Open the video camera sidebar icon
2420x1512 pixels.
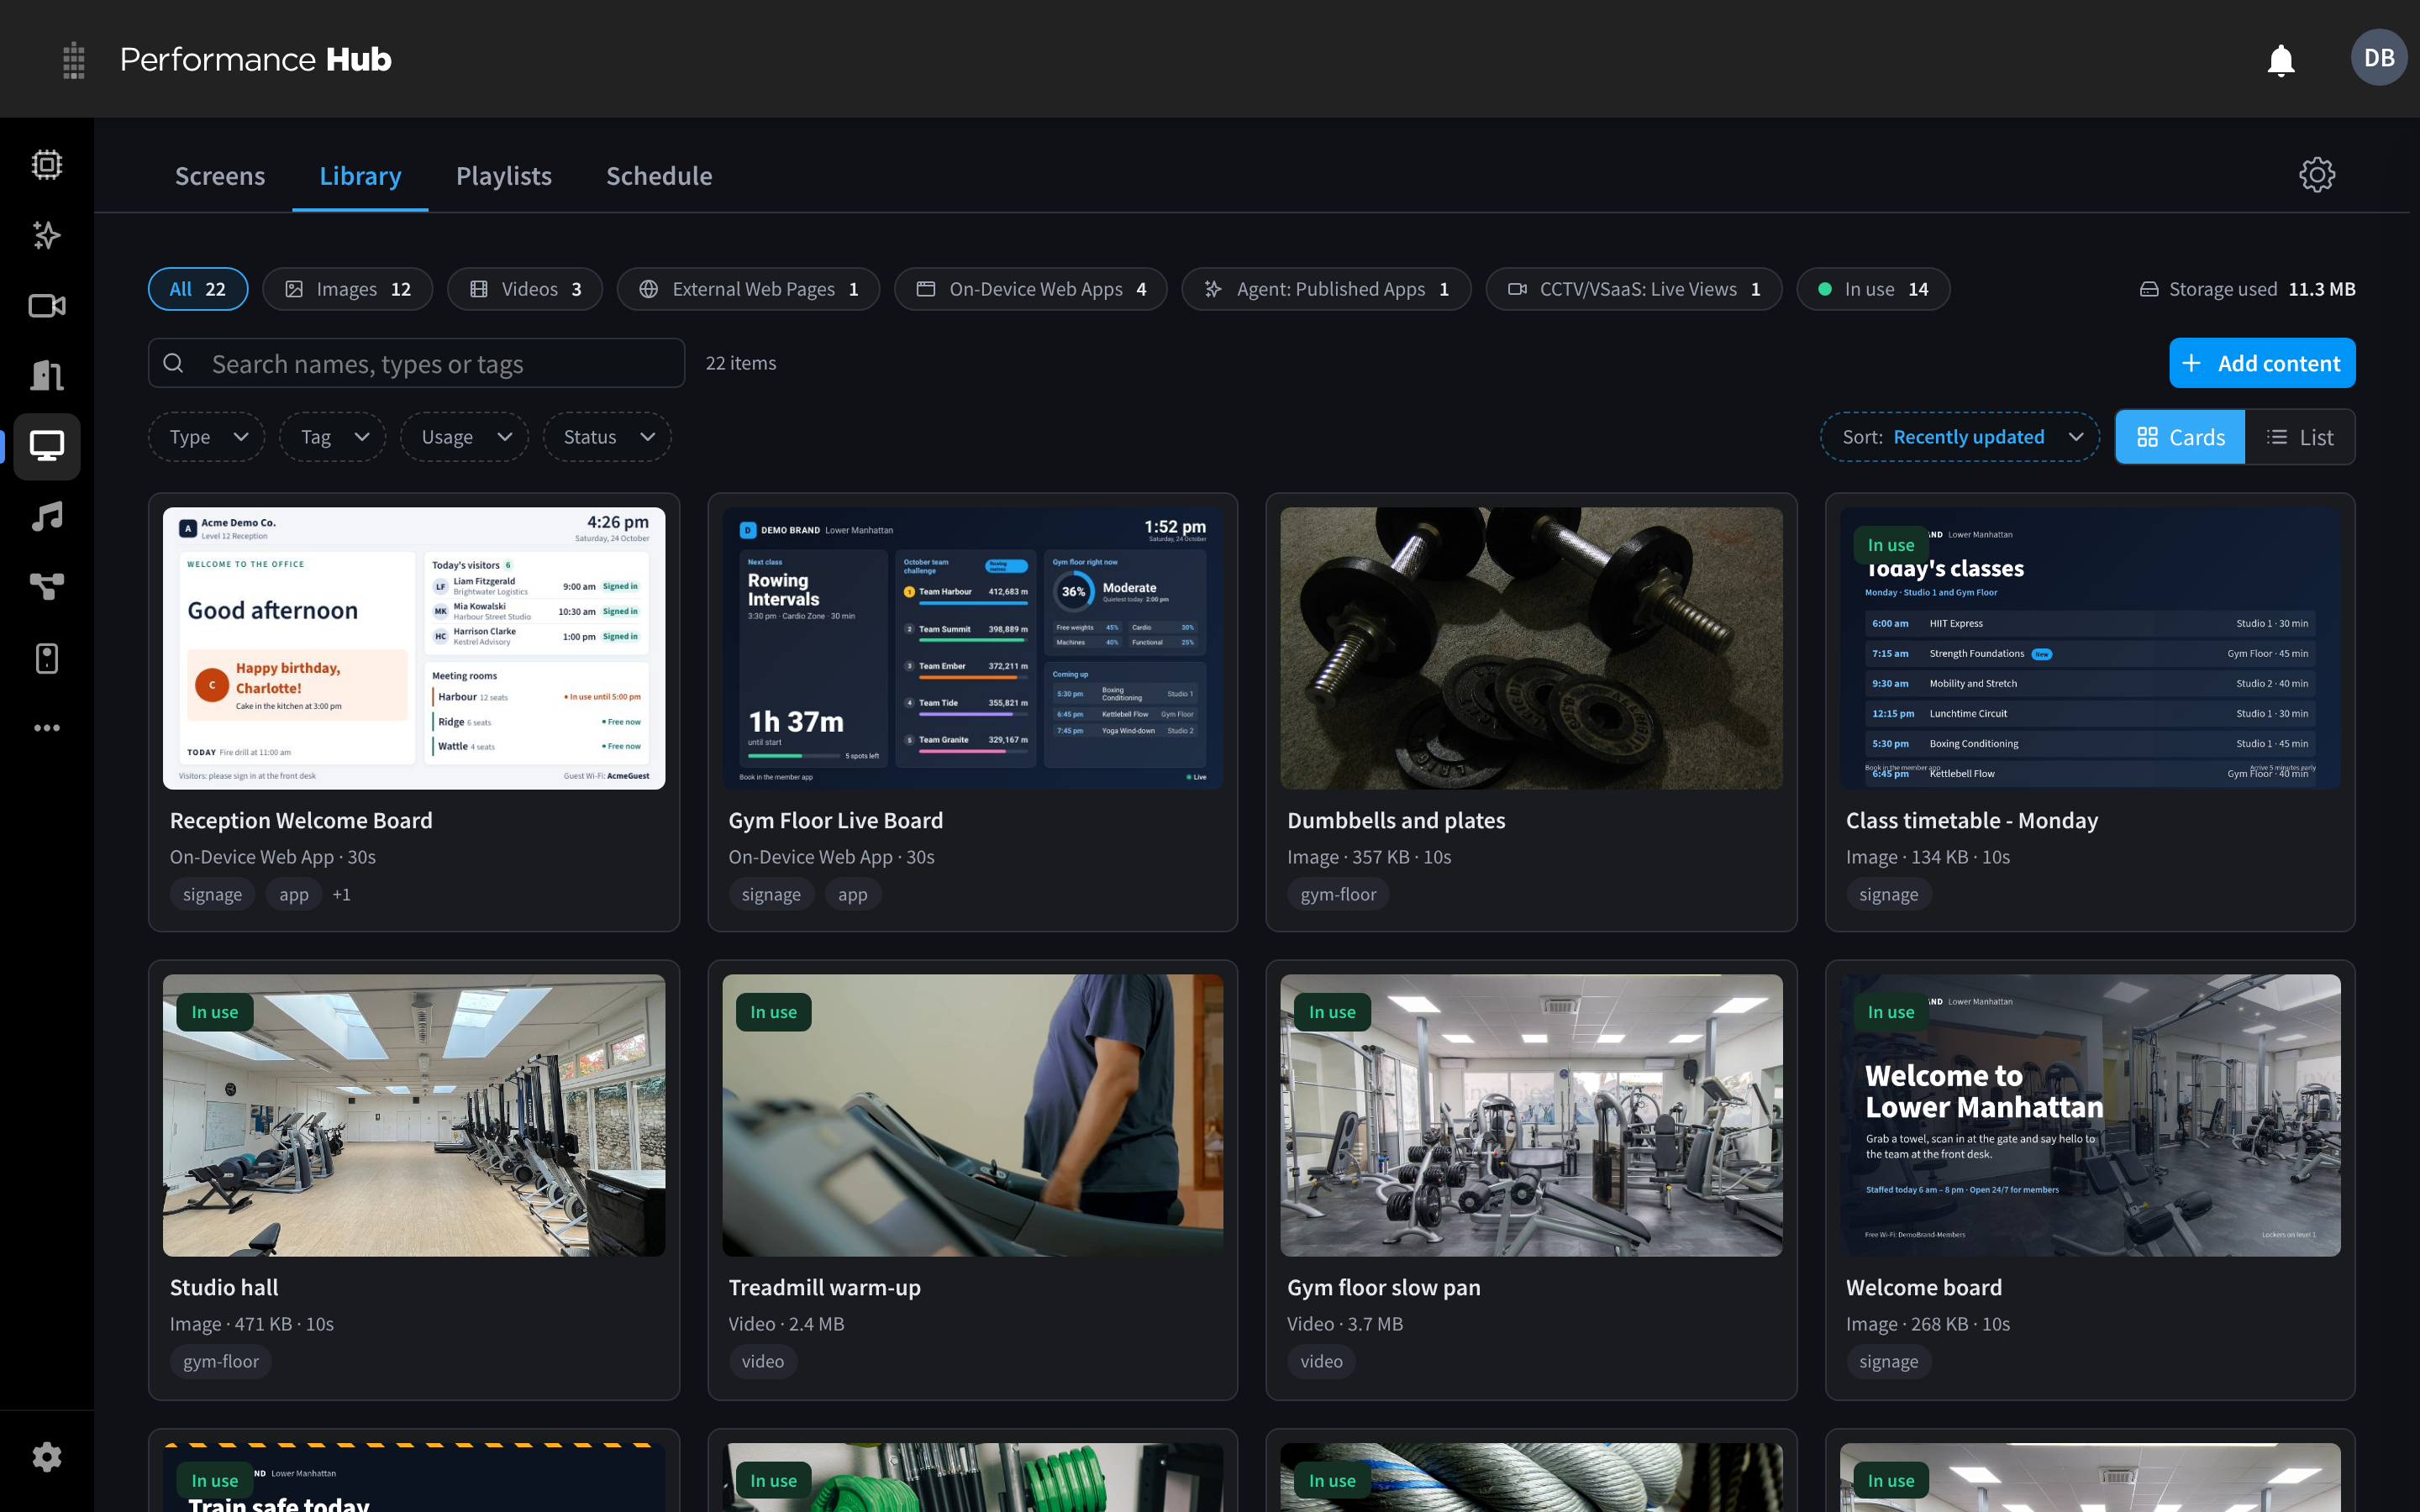pos(46,305)
